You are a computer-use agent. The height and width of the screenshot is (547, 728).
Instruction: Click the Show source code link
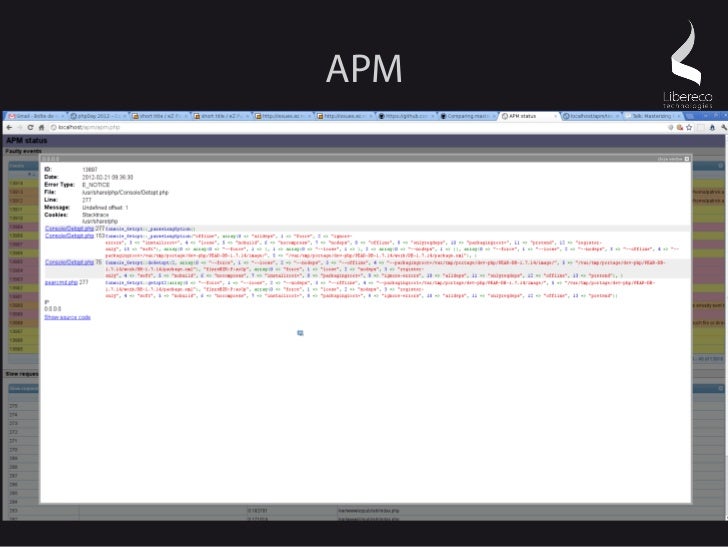click(67, 317)
